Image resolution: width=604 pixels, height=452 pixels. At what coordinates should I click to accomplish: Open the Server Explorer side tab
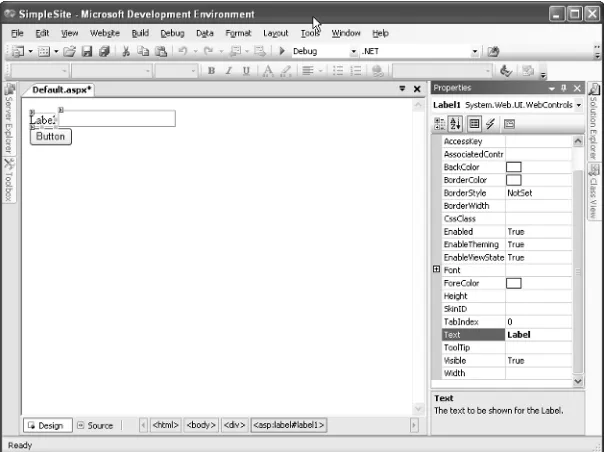click(9, 119)
